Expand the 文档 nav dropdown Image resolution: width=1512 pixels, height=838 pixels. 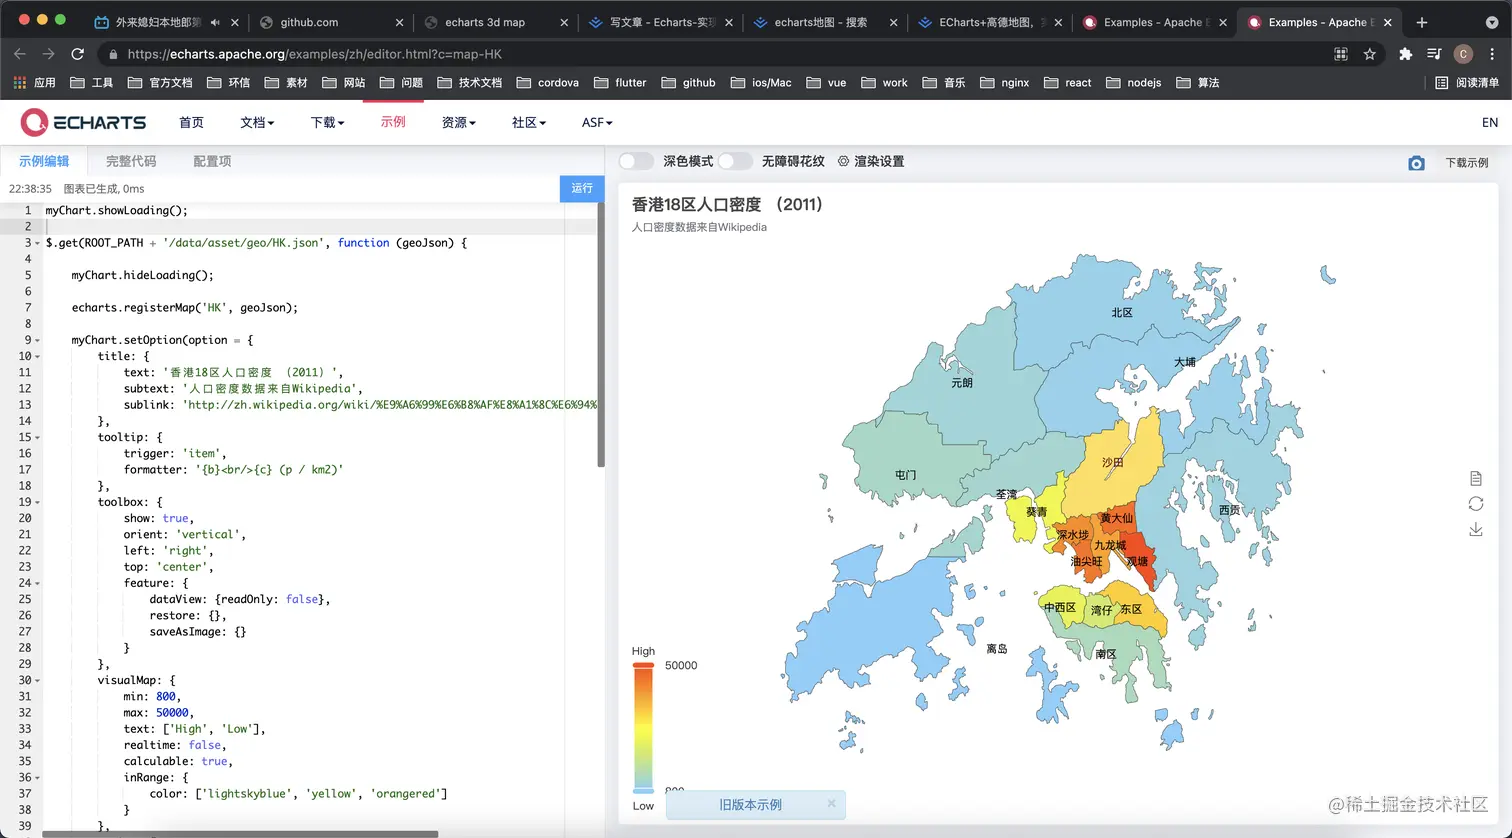[x=257, y=122]
